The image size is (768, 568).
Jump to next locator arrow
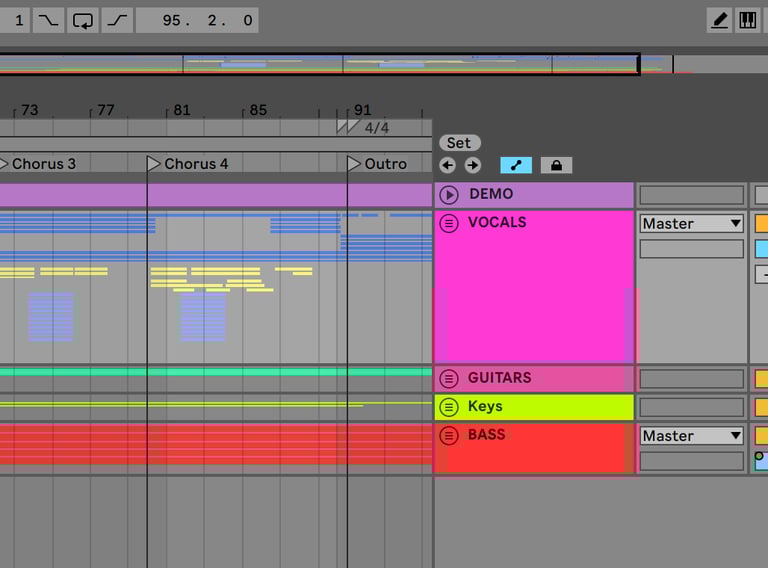tap(473, 166)
